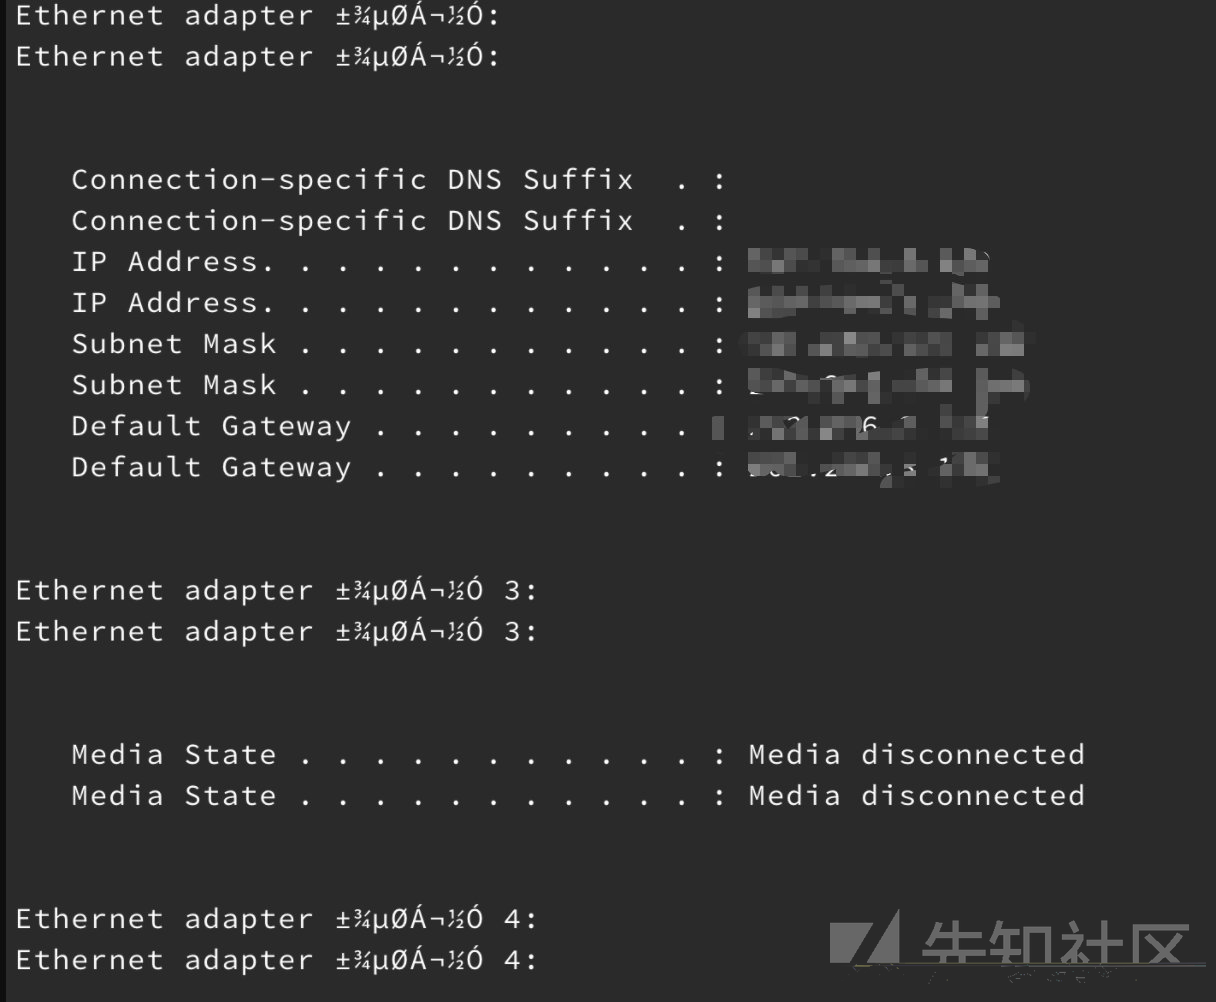1216x1002 pixels.
Task: Select the first 'Ethernet adapter' header line without a number
Action: coord(257,16)
